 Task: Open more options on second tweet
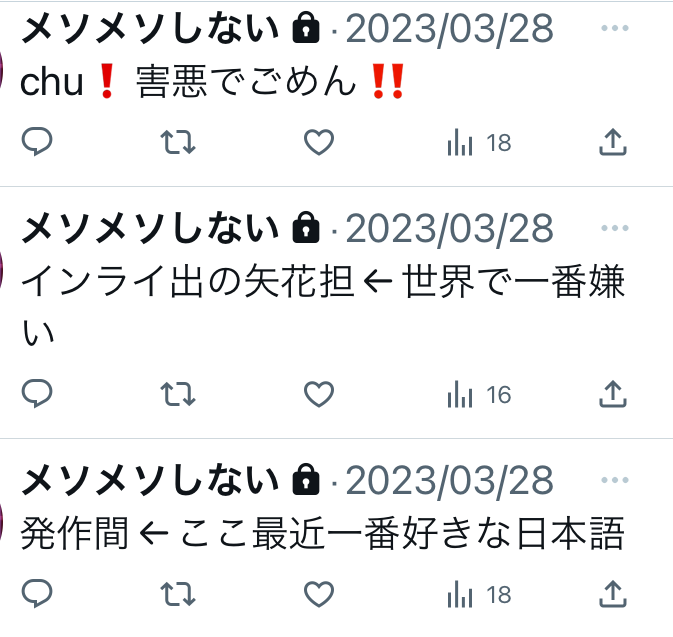[x=615, y=228]
